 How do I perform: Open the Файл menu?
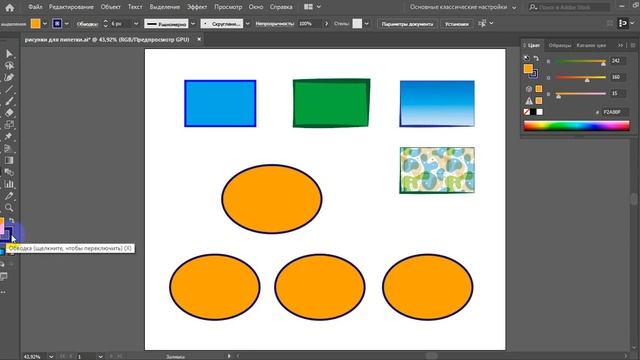36,7
